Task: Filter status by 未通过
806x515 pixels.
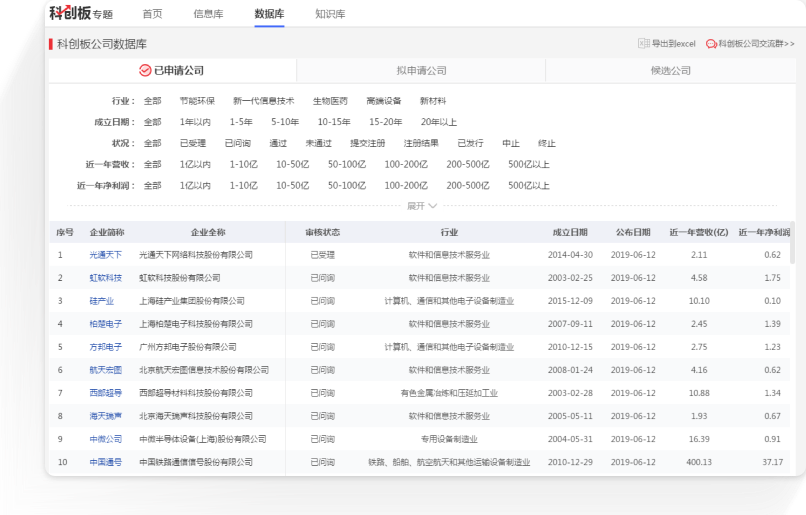Action: pos(319,143)
